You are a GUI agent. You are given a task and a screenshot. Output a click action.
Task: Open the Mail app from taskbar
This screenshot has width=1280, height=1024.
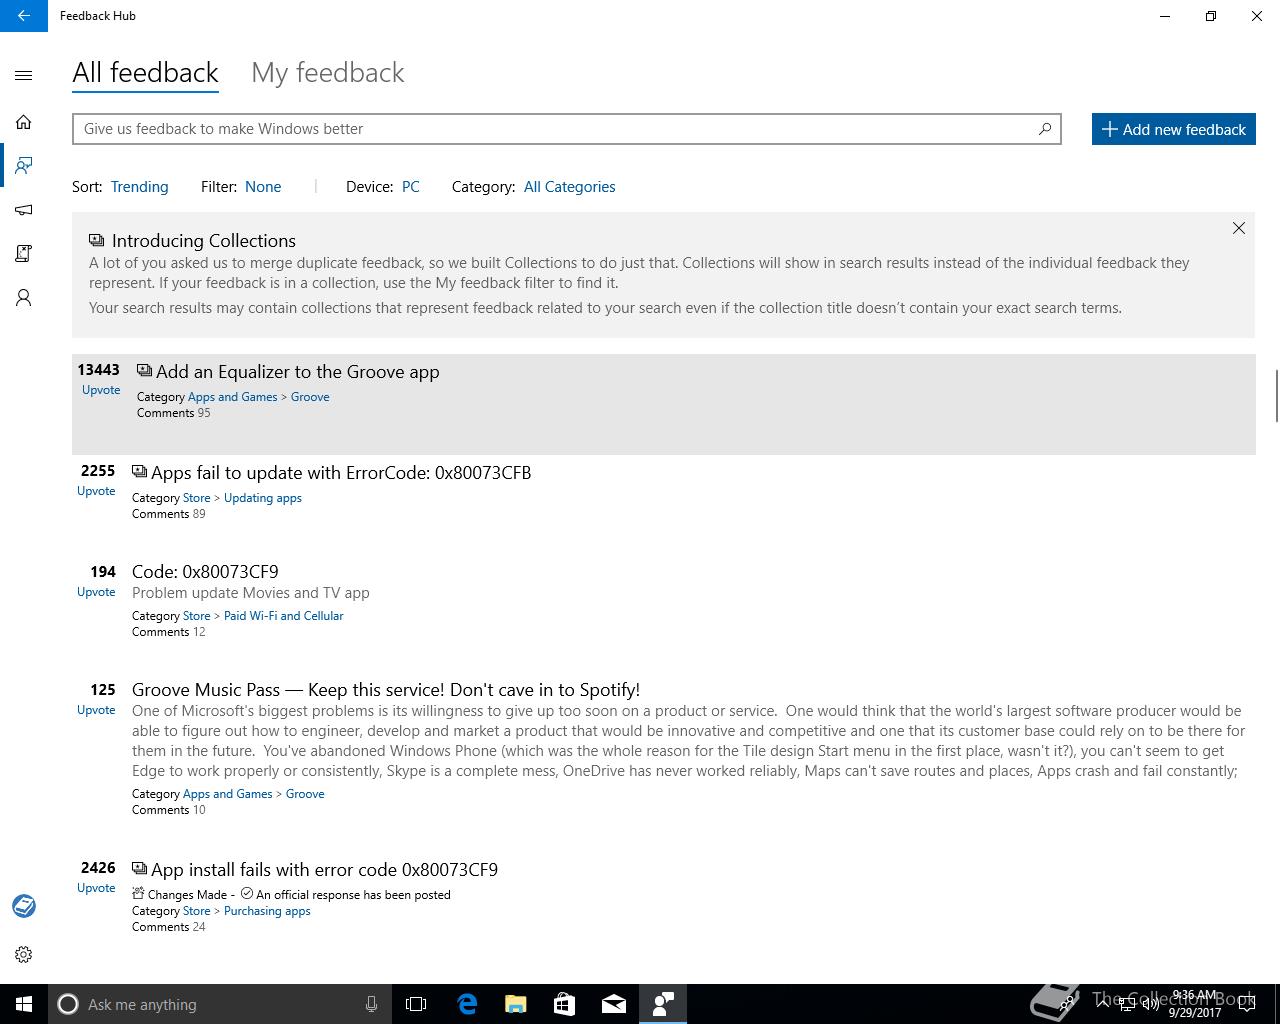(x=614, y=1004)
